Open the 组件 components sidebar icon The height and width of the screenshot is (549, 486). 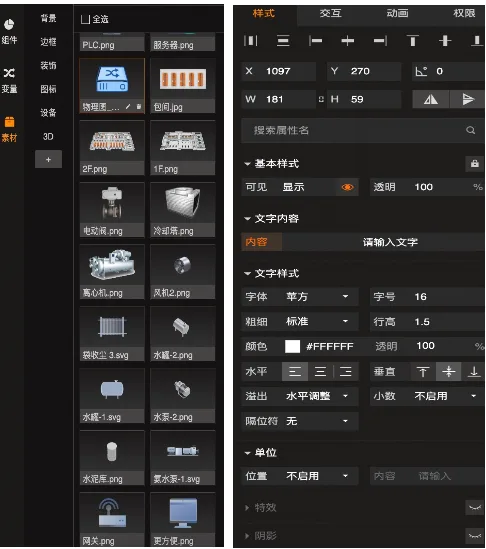pos(9,32)
